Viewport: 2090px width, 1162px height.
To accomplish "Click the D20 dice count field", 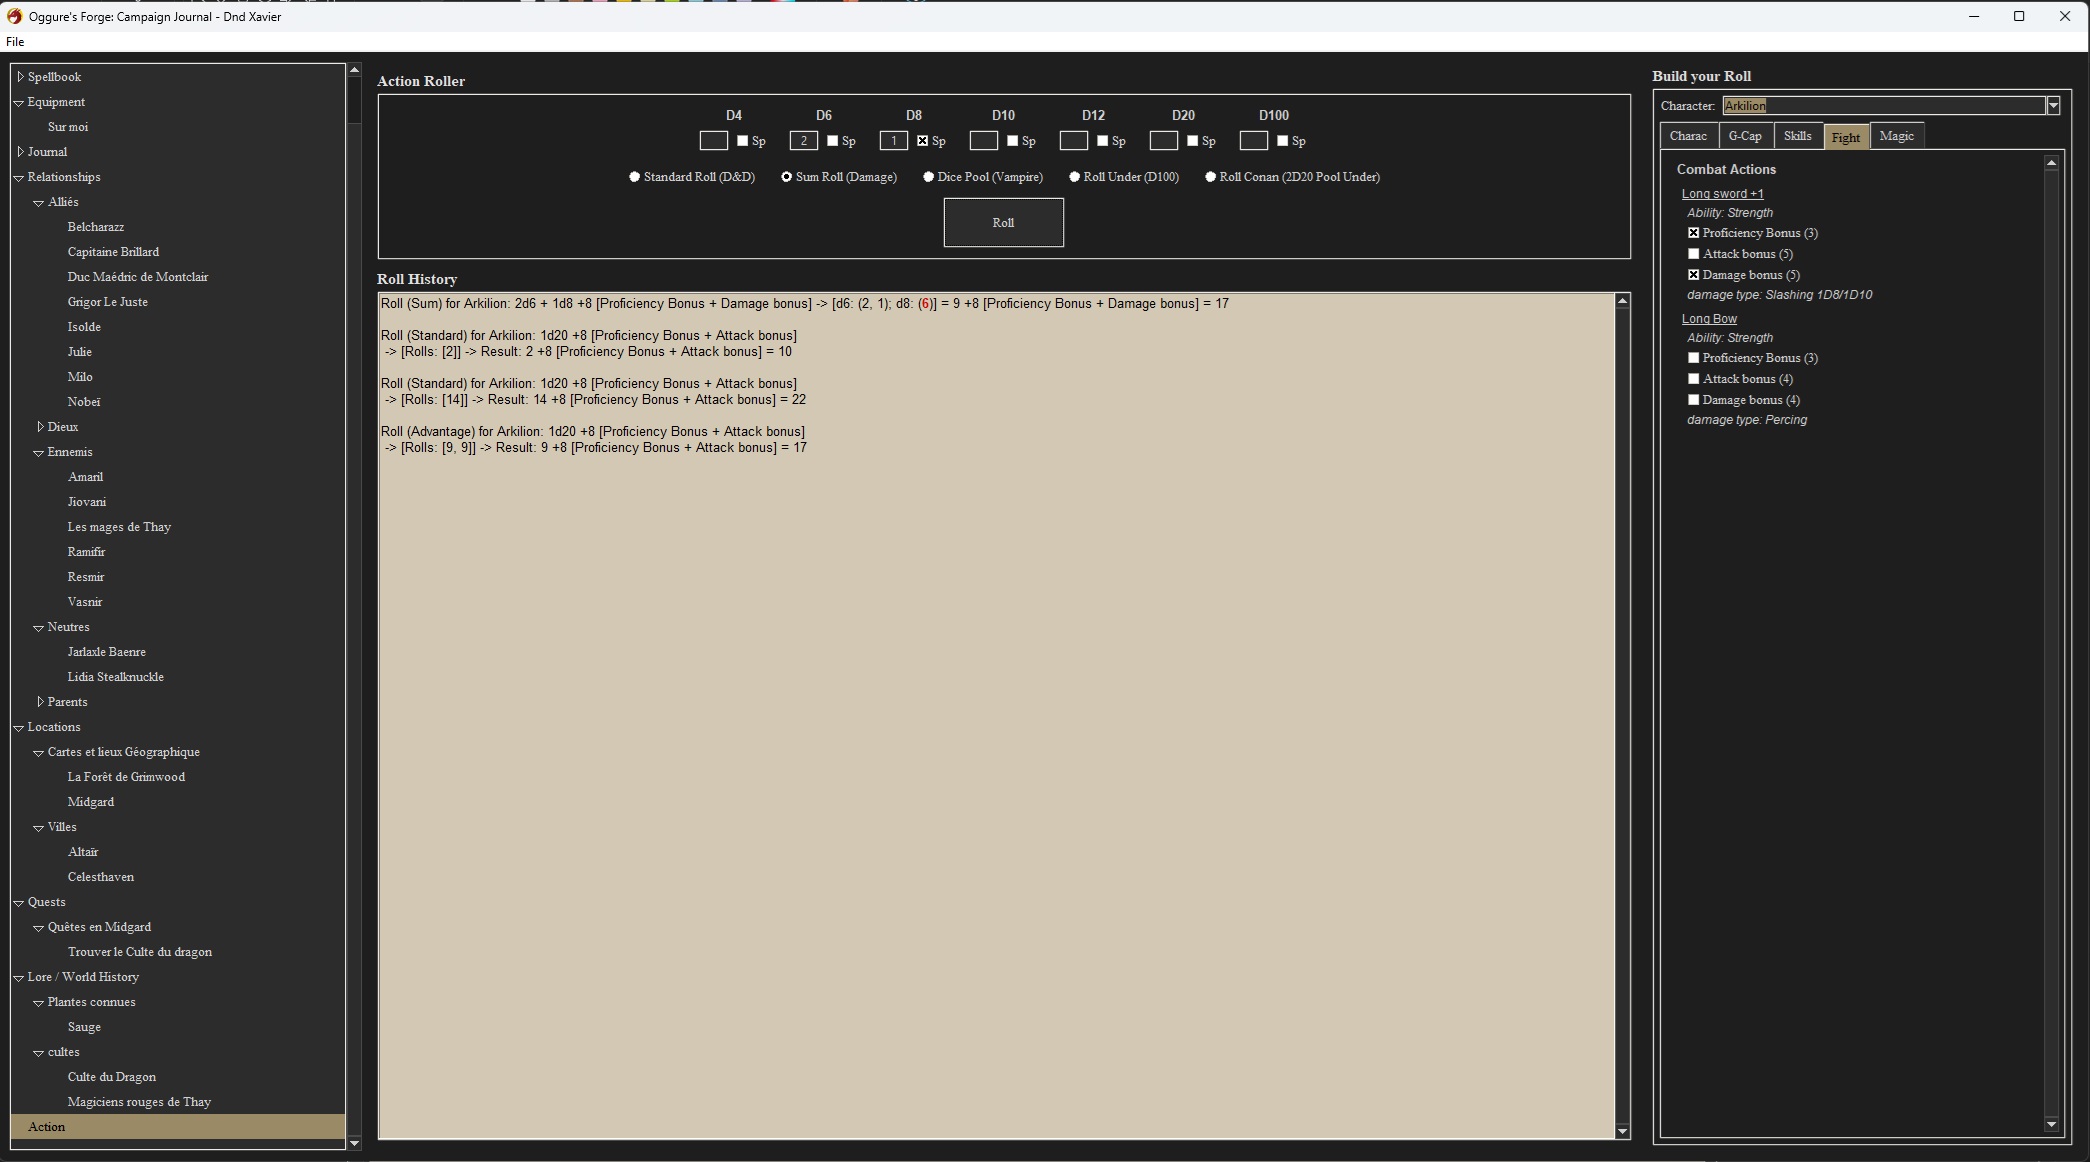I will (x=1163, y=141).
